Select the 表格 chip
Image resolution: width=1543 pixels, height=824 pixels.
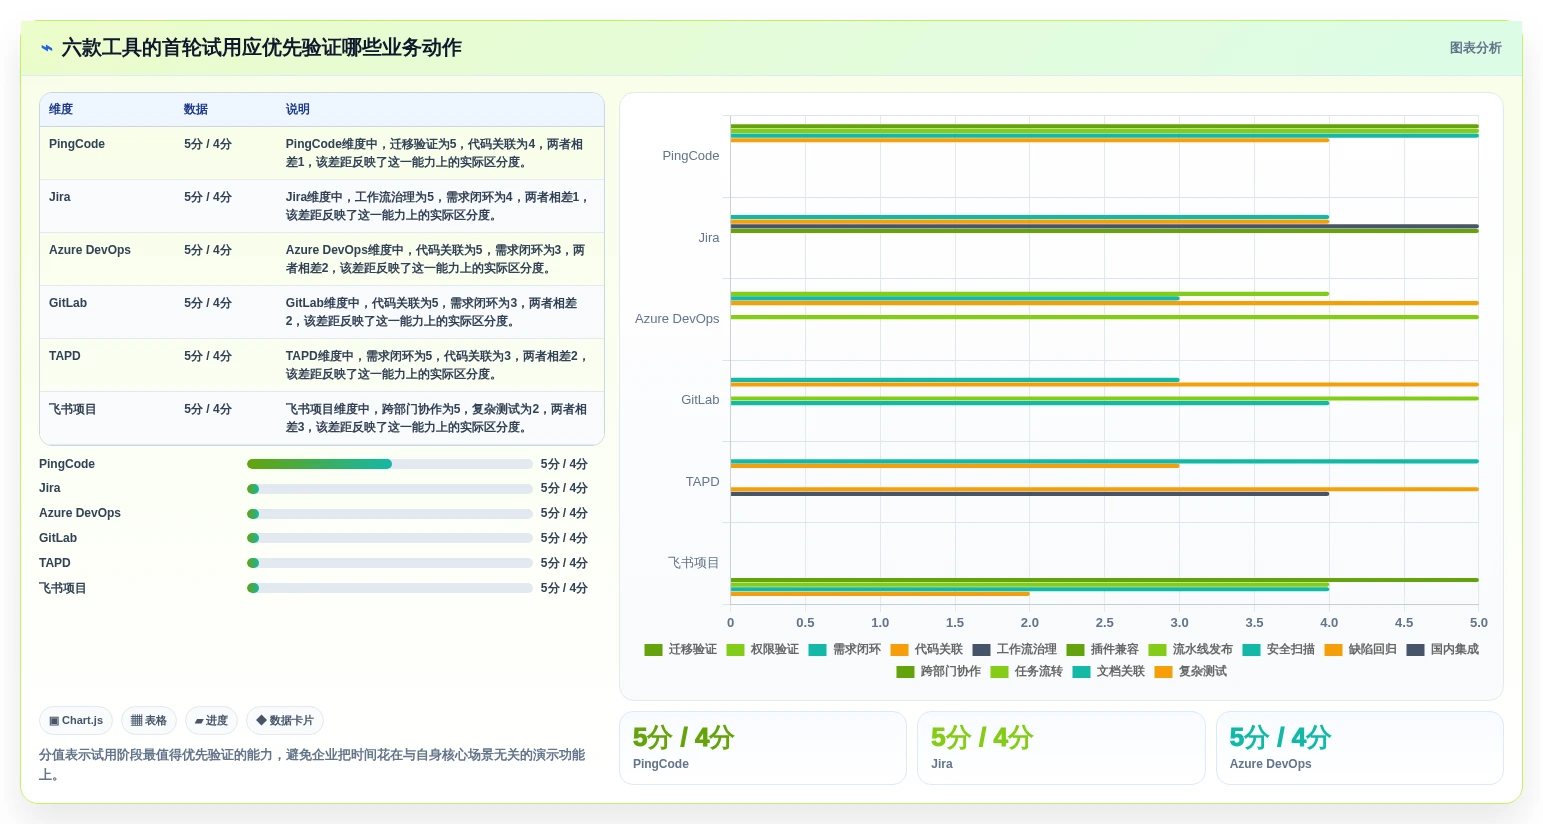149,720
